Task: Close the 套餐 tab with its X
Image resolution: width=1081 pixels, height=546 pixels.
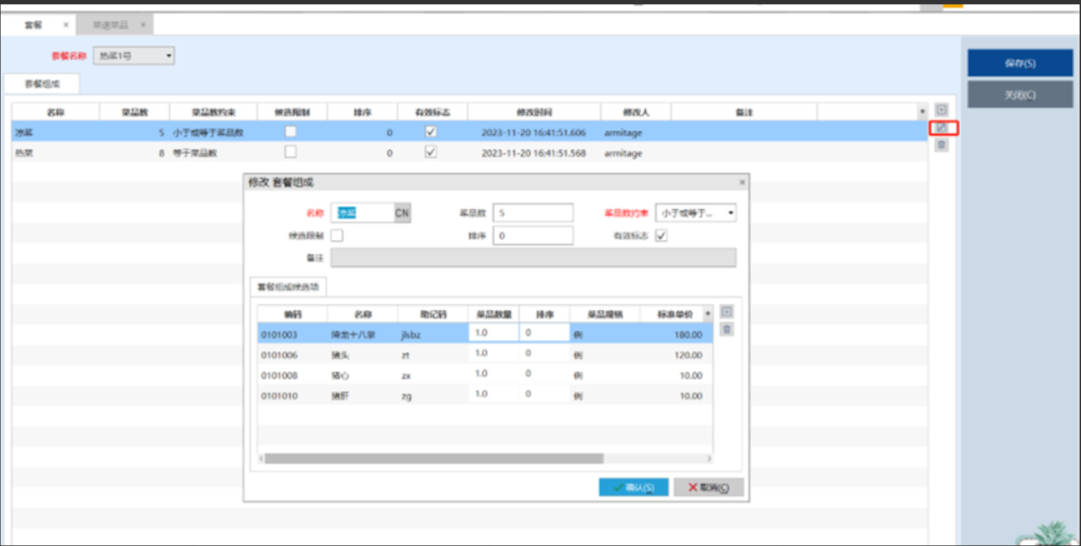Action: (x=66, y=24)
